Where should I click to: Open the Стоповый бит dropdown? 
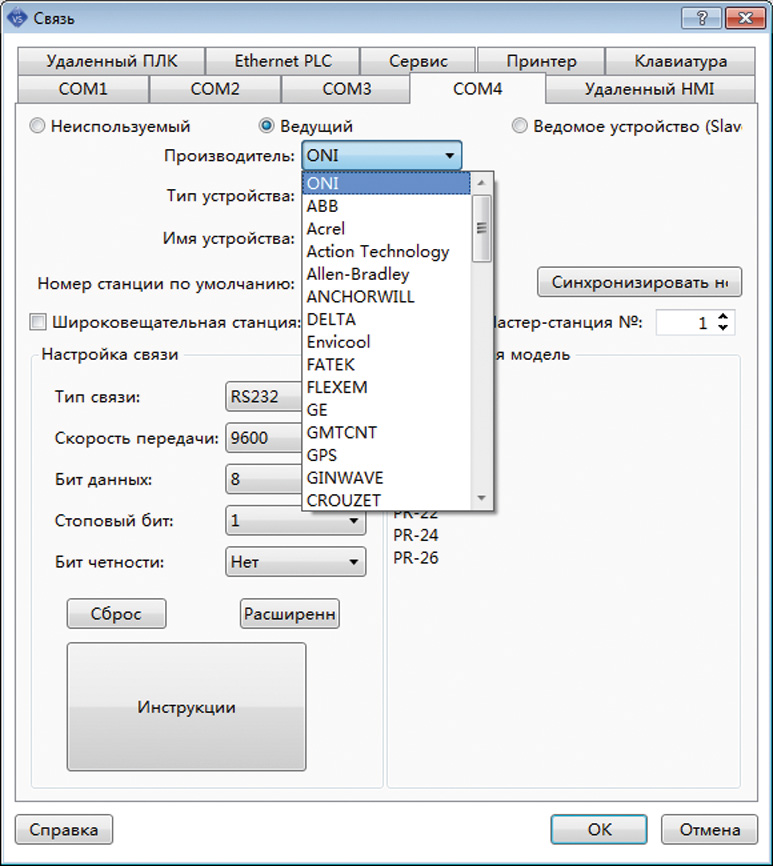pyautogui.click(x=354, y=521)
